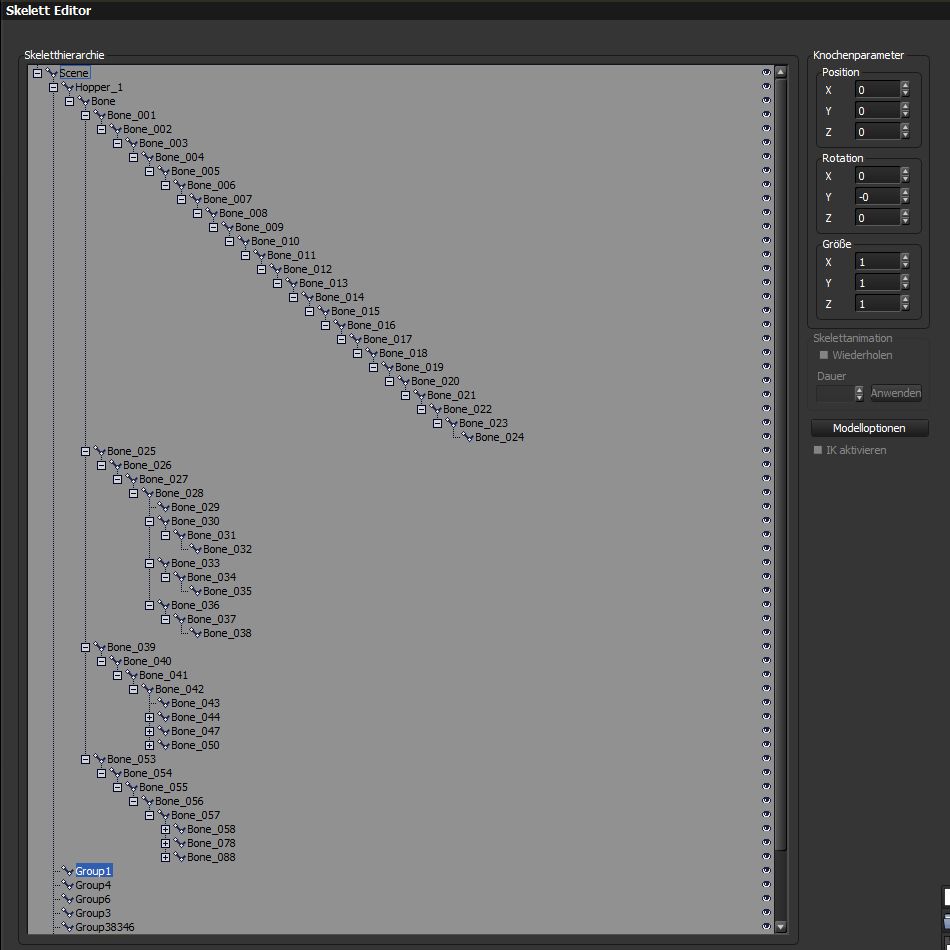Click the hierarchy scrollbar up arrow
Viewport: 950px width, 950px height.
(x=780, y=72)
